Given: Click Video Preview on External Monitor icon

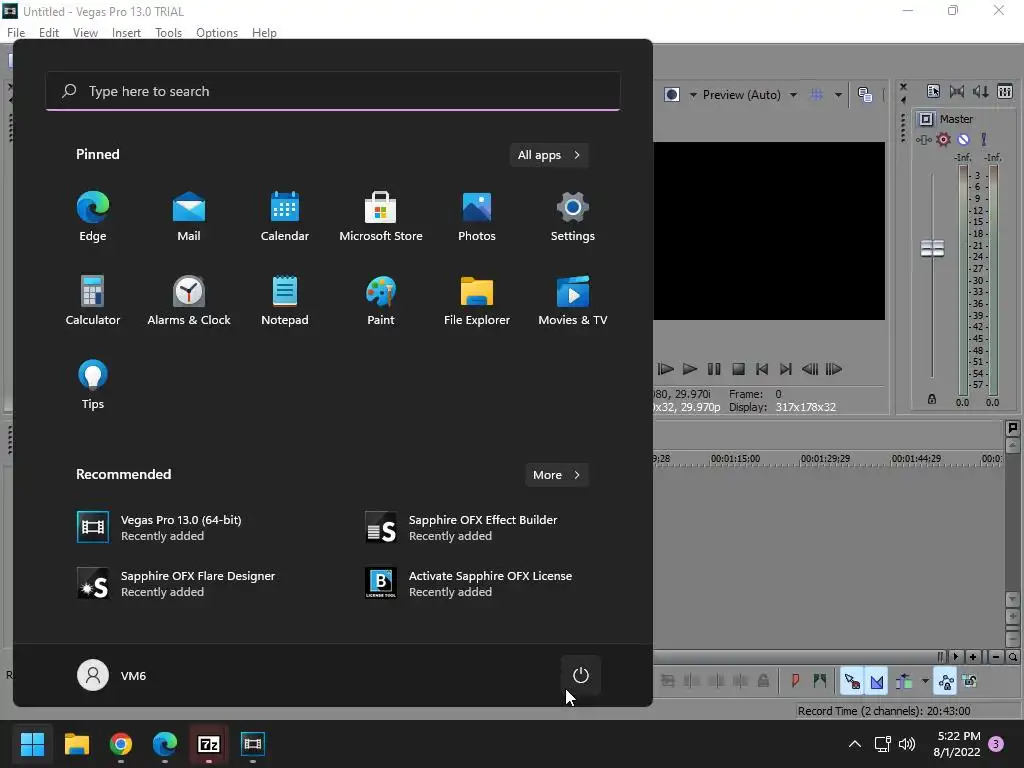Looking at the screenshot, I should point(672,95).
